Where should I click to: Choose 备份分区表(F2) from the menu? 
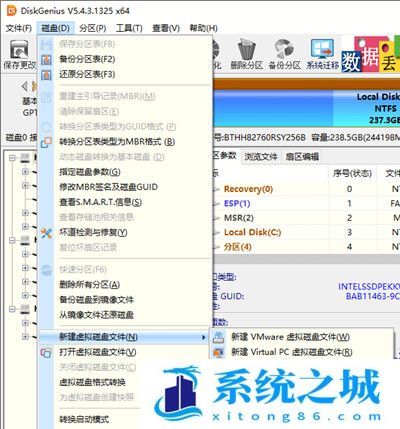tap(125, 60)
